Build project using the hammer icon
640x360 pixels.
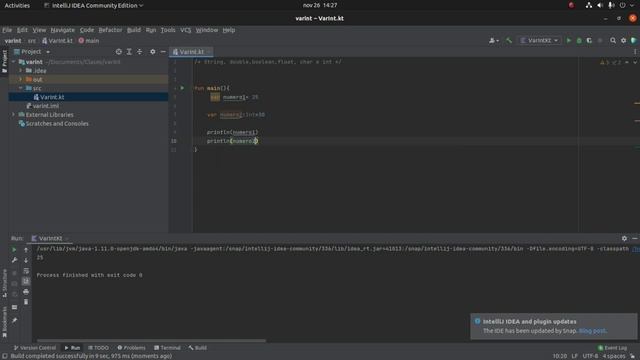pos(509,40)
